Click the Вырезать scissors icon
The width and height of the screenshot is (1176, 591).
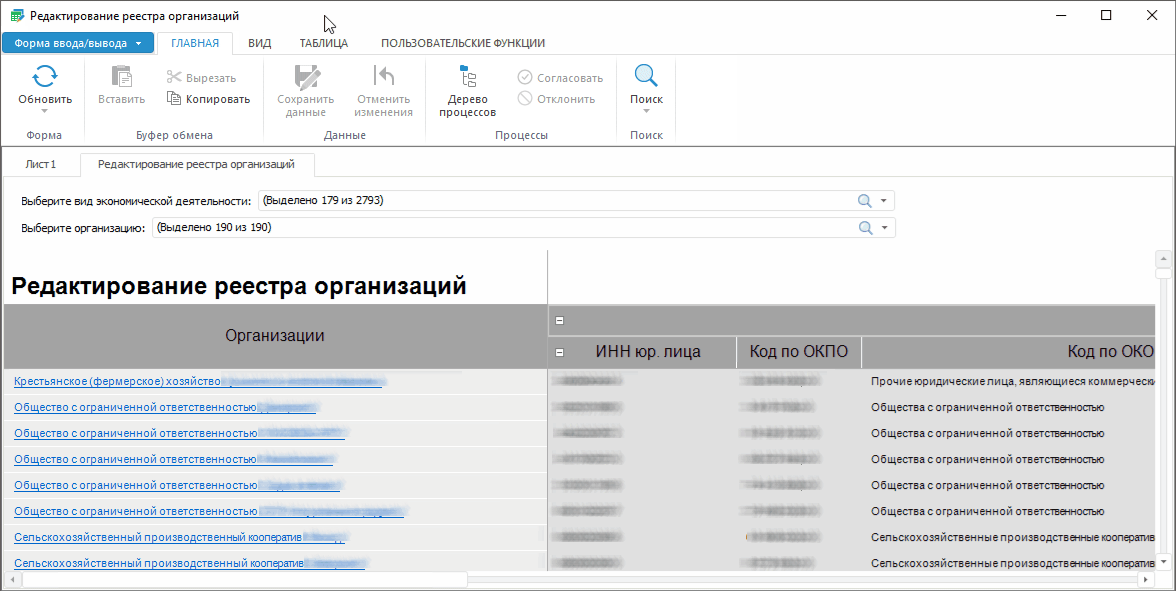point(174,78)
